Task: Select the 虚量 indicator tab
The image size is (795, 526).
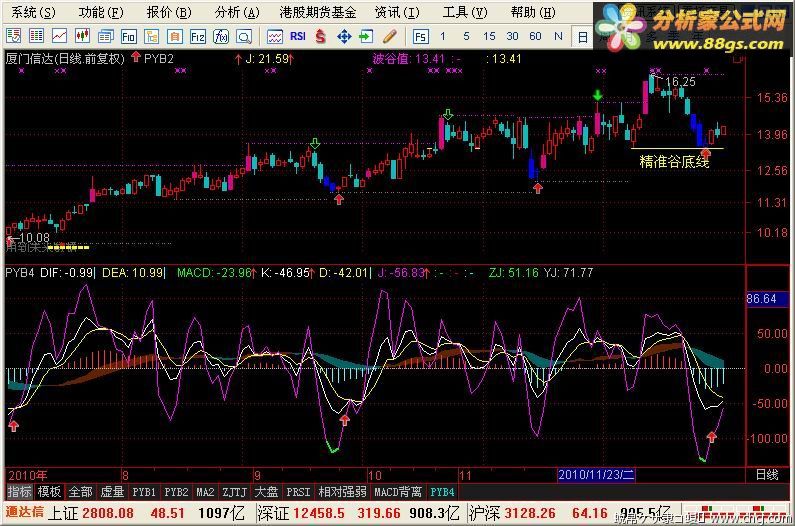Action: point(112,492)
